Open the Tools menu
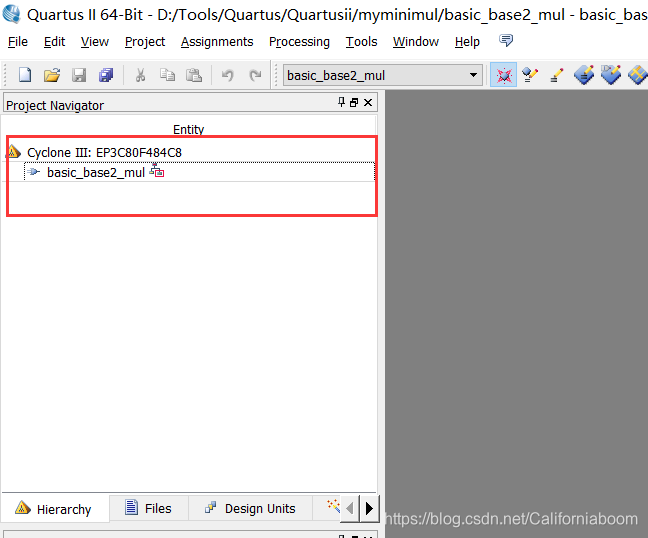648x538 pixels. pos(362,42)
